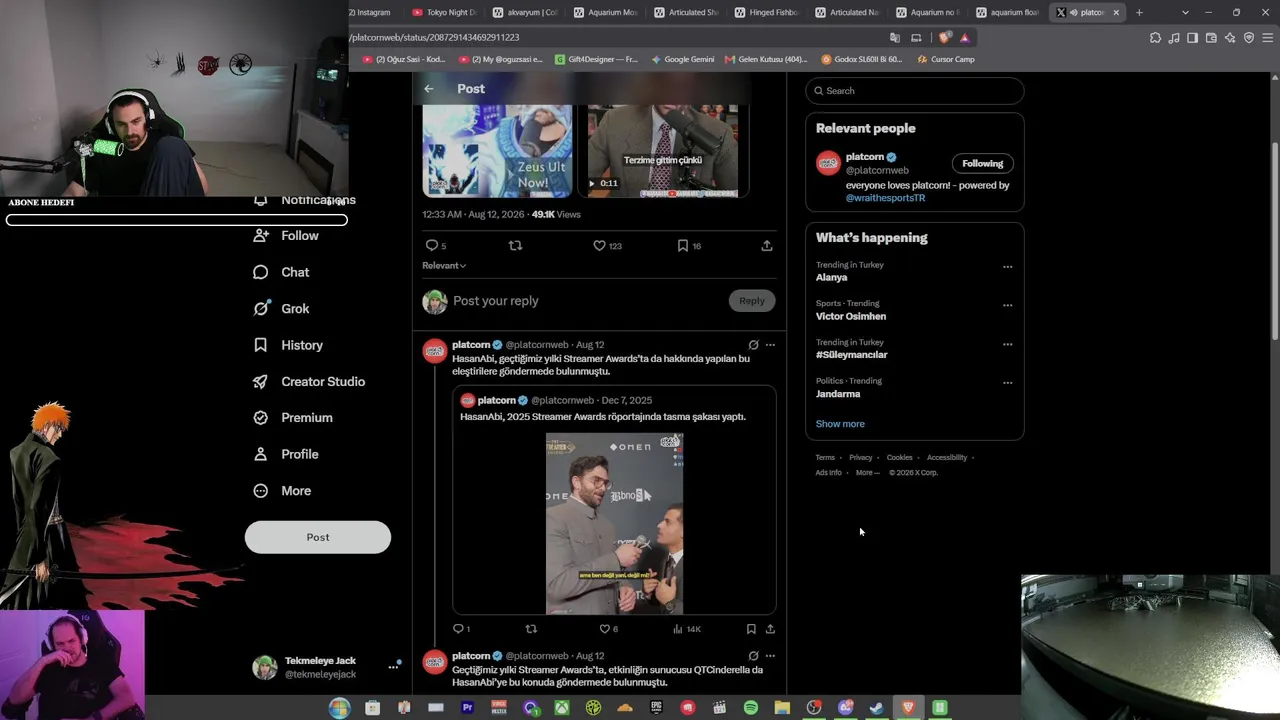Click the Search box on X
1280x720 pixels.
coord(914,91)
